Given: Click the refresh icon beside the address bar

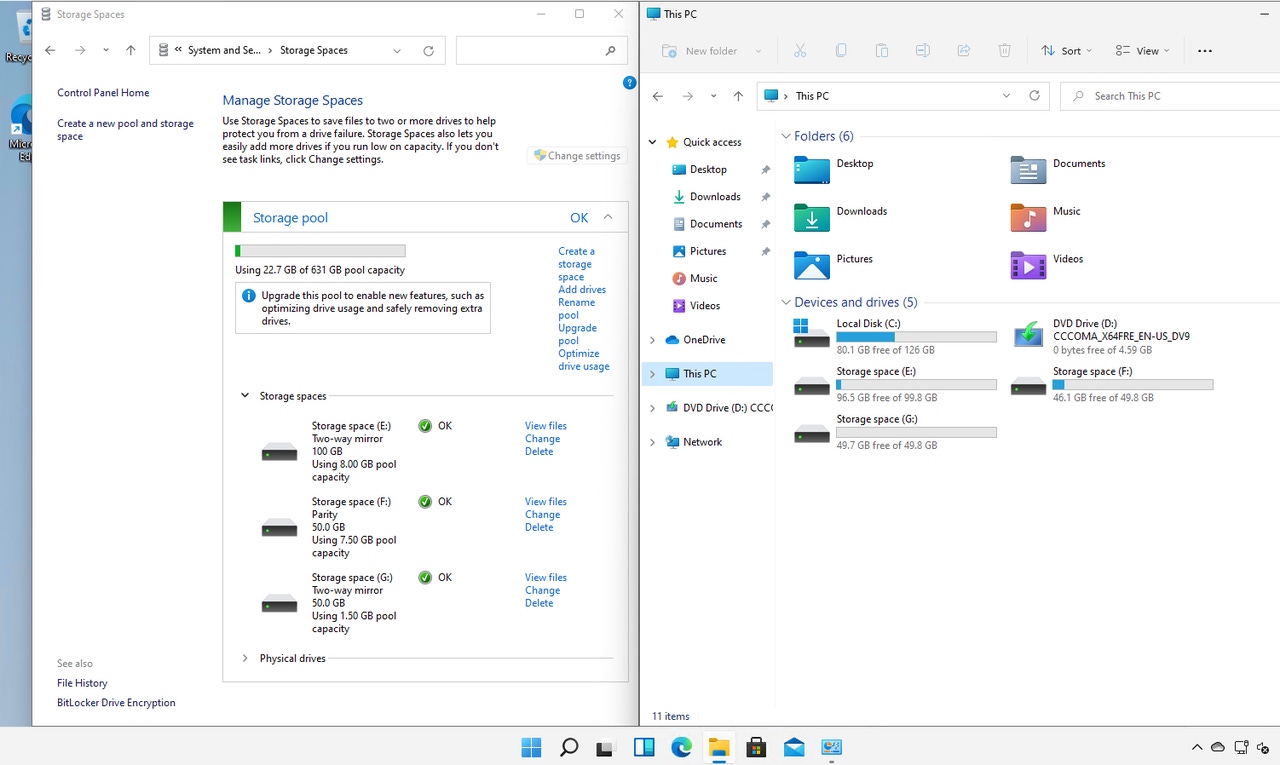Looking at the screenshot, I should (429, 49).
